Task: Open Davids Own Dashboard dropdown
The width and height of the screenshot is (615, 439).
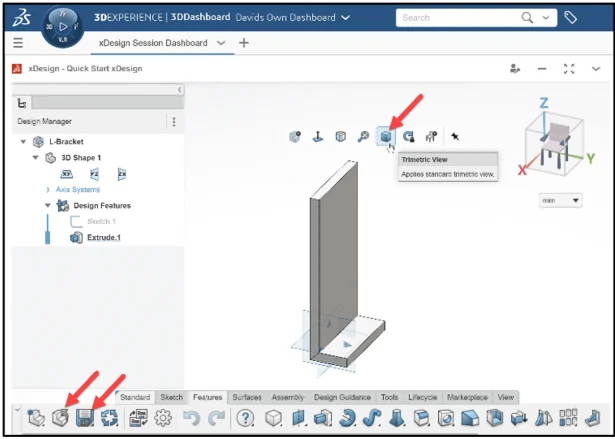Action: tap(345, 17)
